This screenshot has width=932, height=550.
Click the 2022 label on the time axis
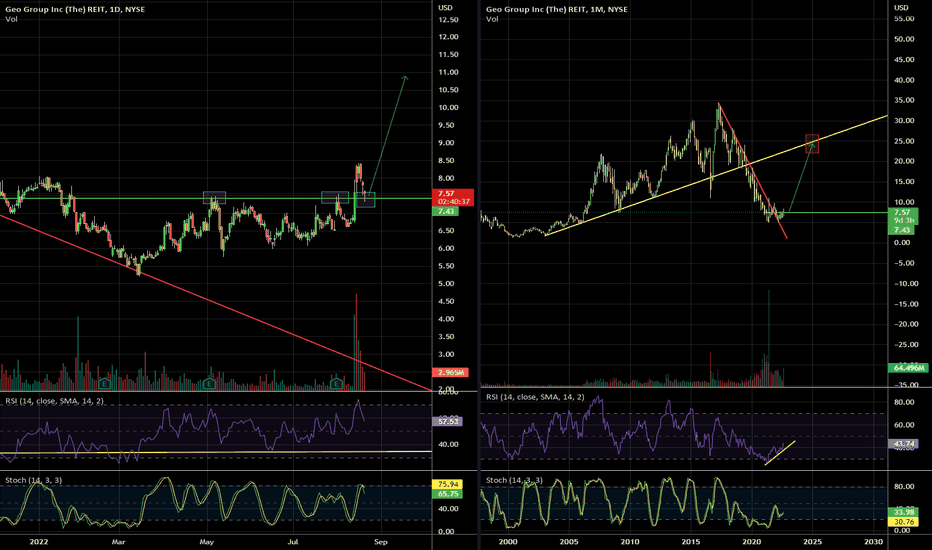(39, 542)
